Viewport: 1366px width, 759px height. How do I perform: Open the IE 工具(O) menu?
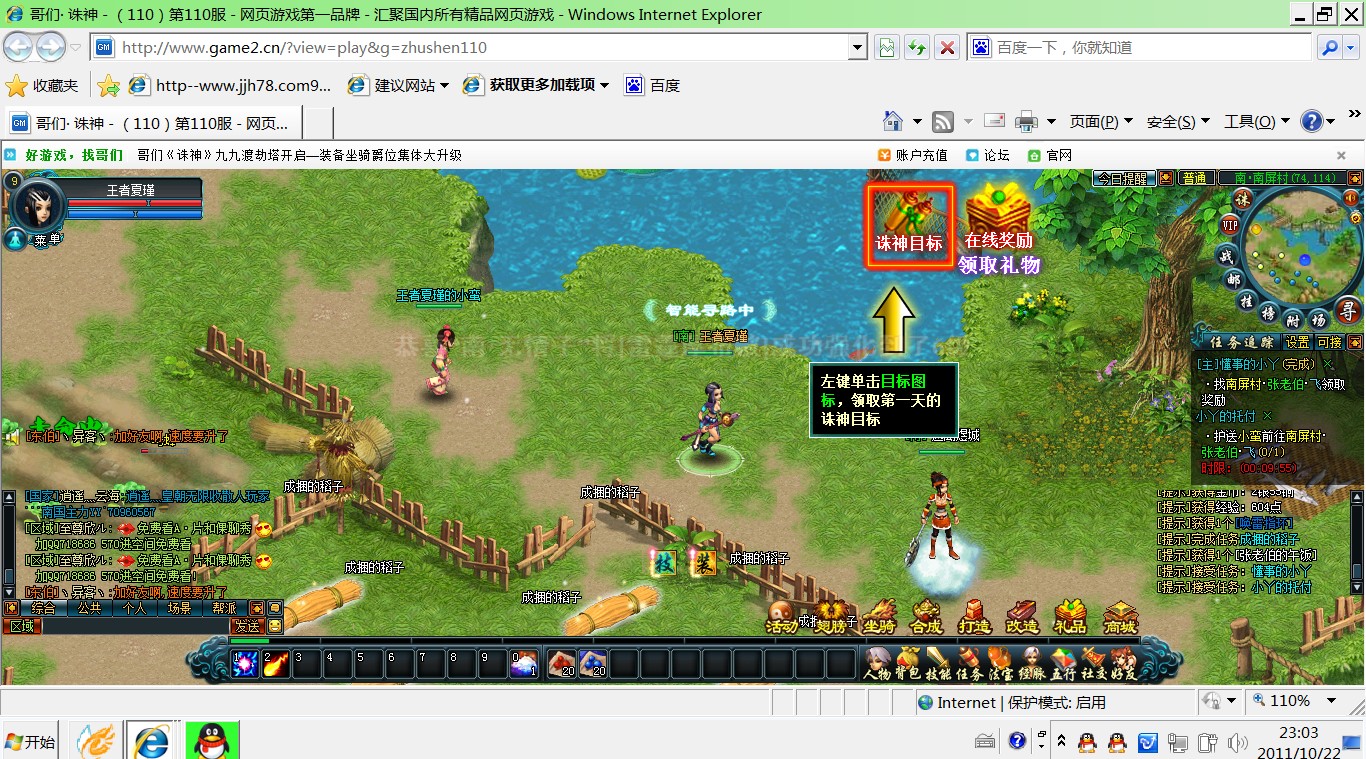pos(1256,121)
